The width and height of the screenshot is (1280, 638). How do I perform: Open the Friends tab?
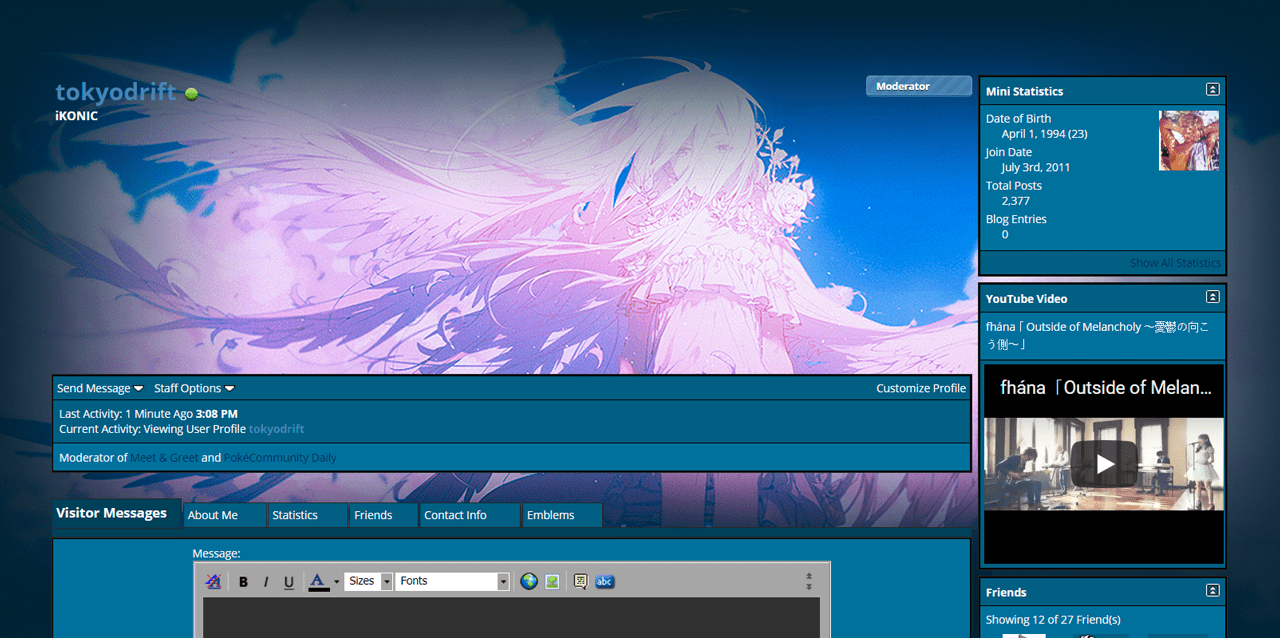click(x=384, y=515)
